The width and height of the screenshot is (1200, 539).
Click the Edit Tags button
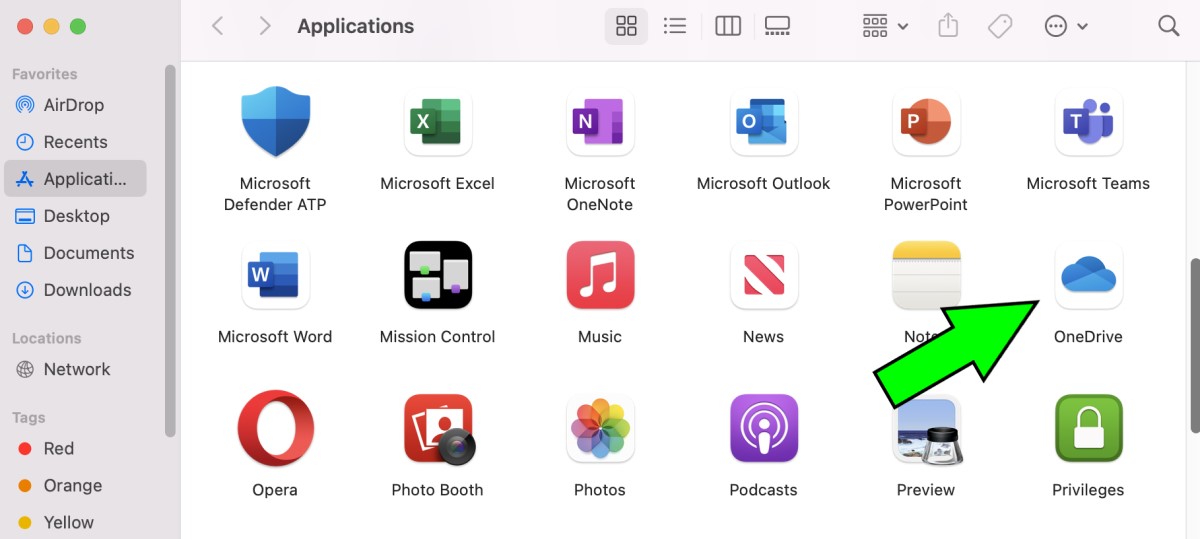tap(1000, 26)
